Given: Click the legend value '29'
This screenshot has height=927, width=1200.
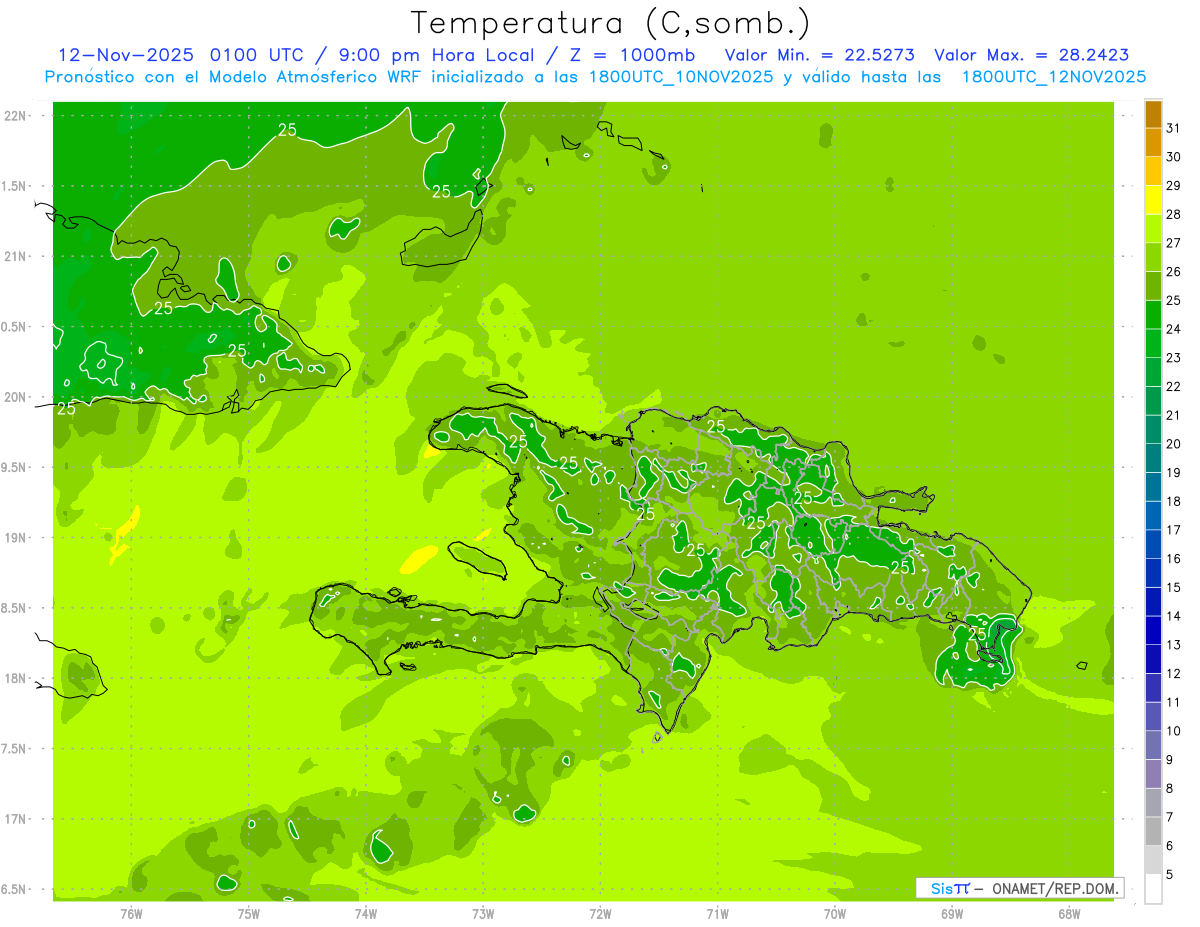Looking at the screenshot, I should tap(1173, 186).
